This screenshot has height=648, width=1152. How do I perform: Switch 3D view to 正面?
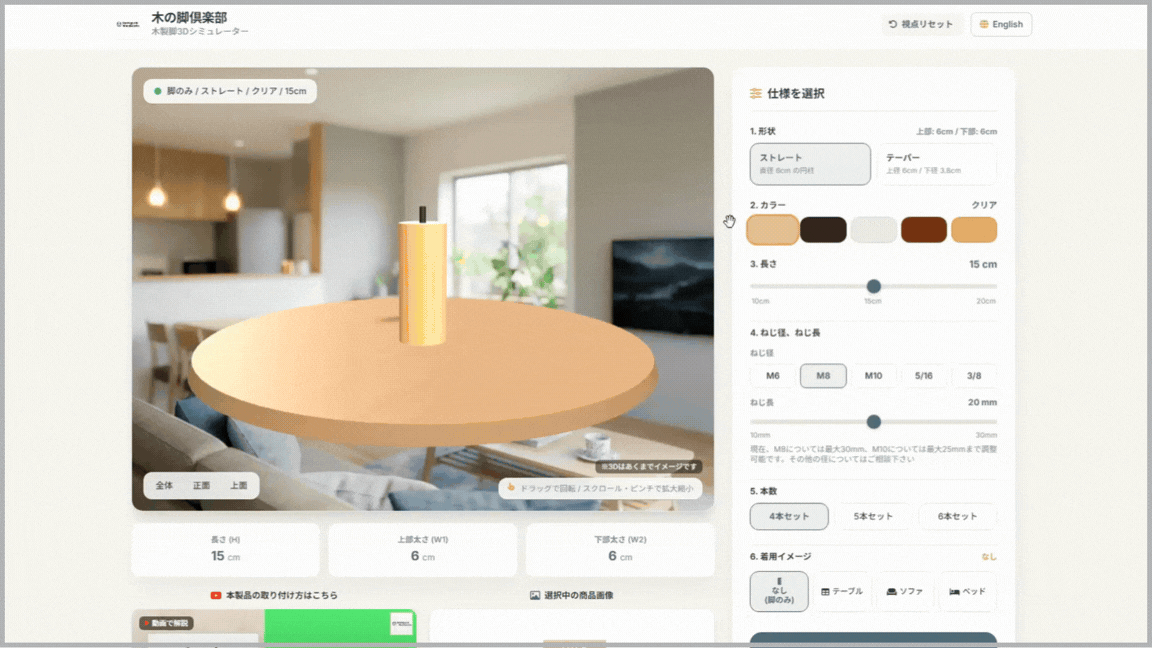(x=201, y=486)
